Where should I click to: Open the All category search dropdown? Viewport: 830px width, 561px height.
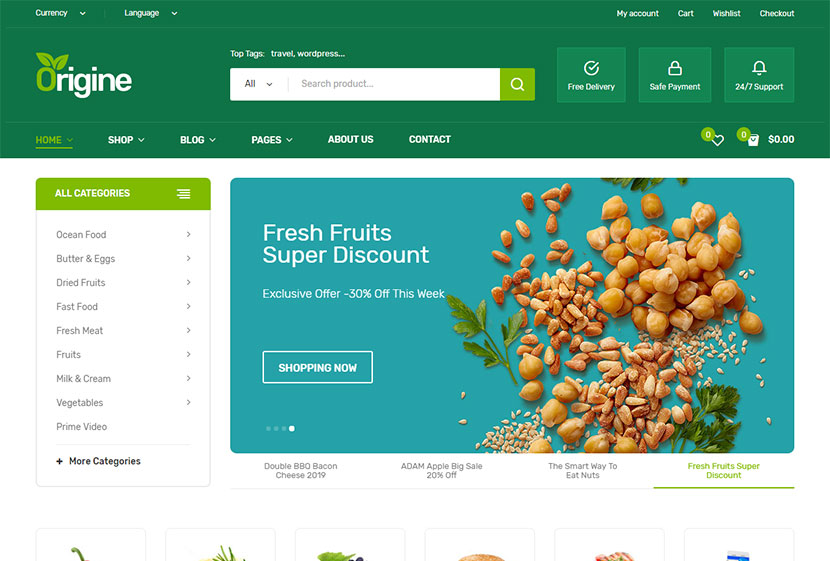click(259, 84)
